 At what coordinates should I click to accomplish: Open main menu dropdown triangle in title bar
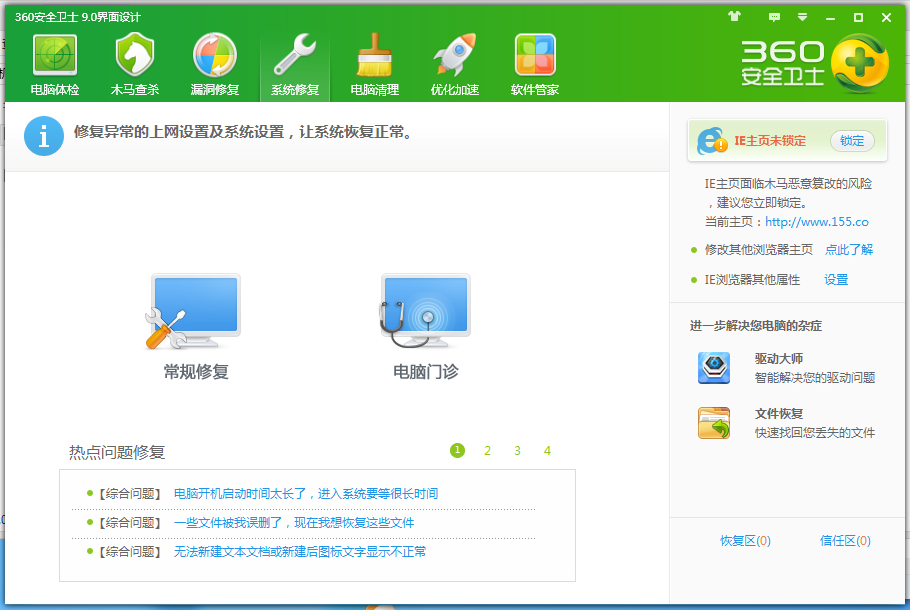tap(803, 17)
